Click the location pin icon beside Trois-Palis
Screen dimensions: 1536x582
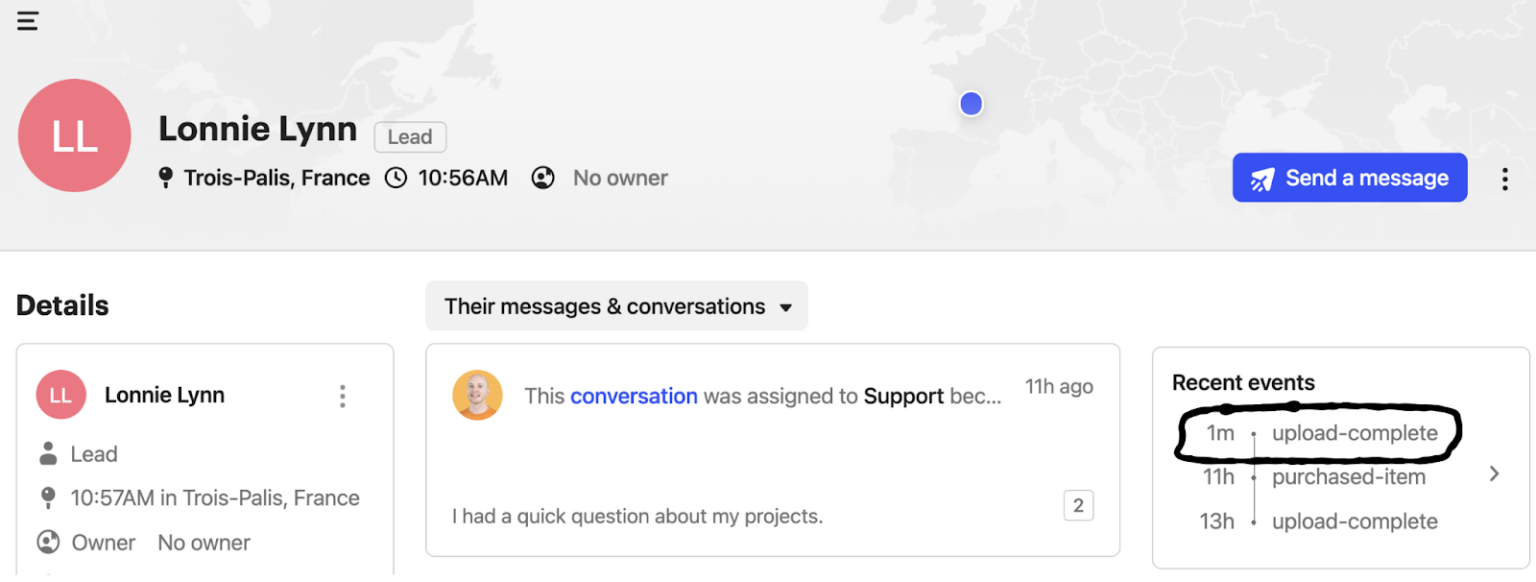point(165,177)
